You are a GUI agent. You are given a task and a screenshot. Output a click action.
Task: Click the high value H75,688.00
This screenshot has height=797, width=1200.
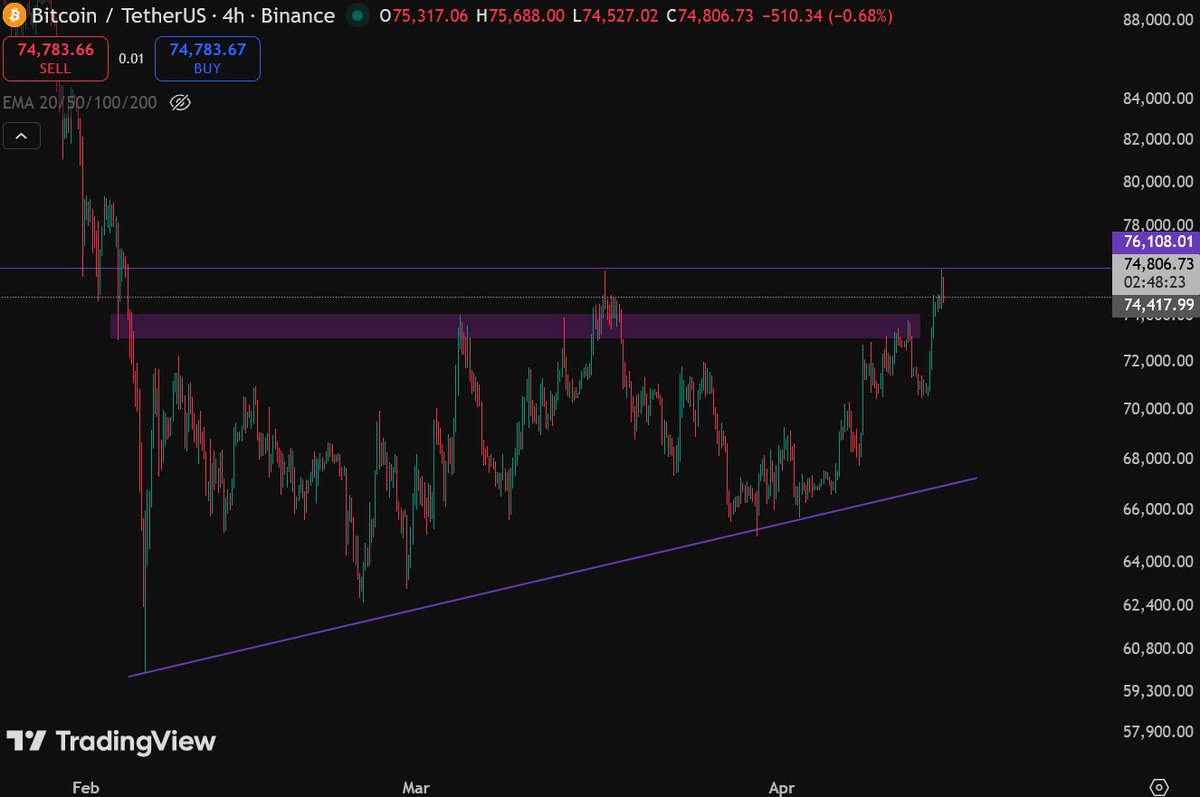[x=520, y=16]
